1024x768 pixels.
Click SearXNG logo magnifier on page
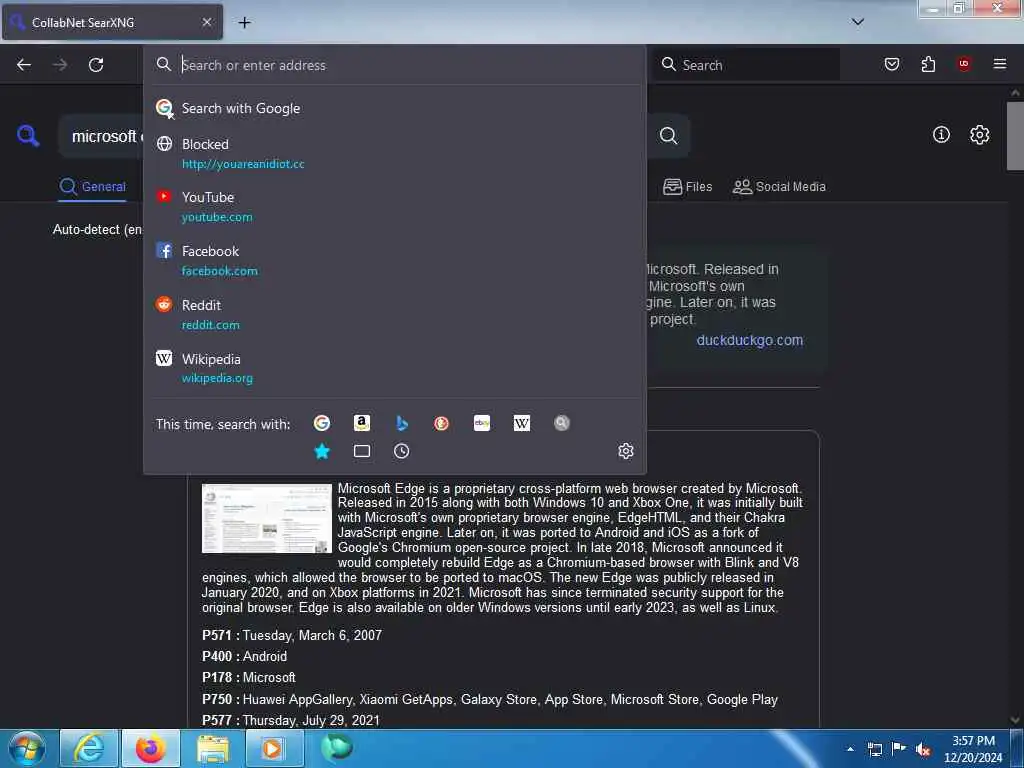(28, 136)
